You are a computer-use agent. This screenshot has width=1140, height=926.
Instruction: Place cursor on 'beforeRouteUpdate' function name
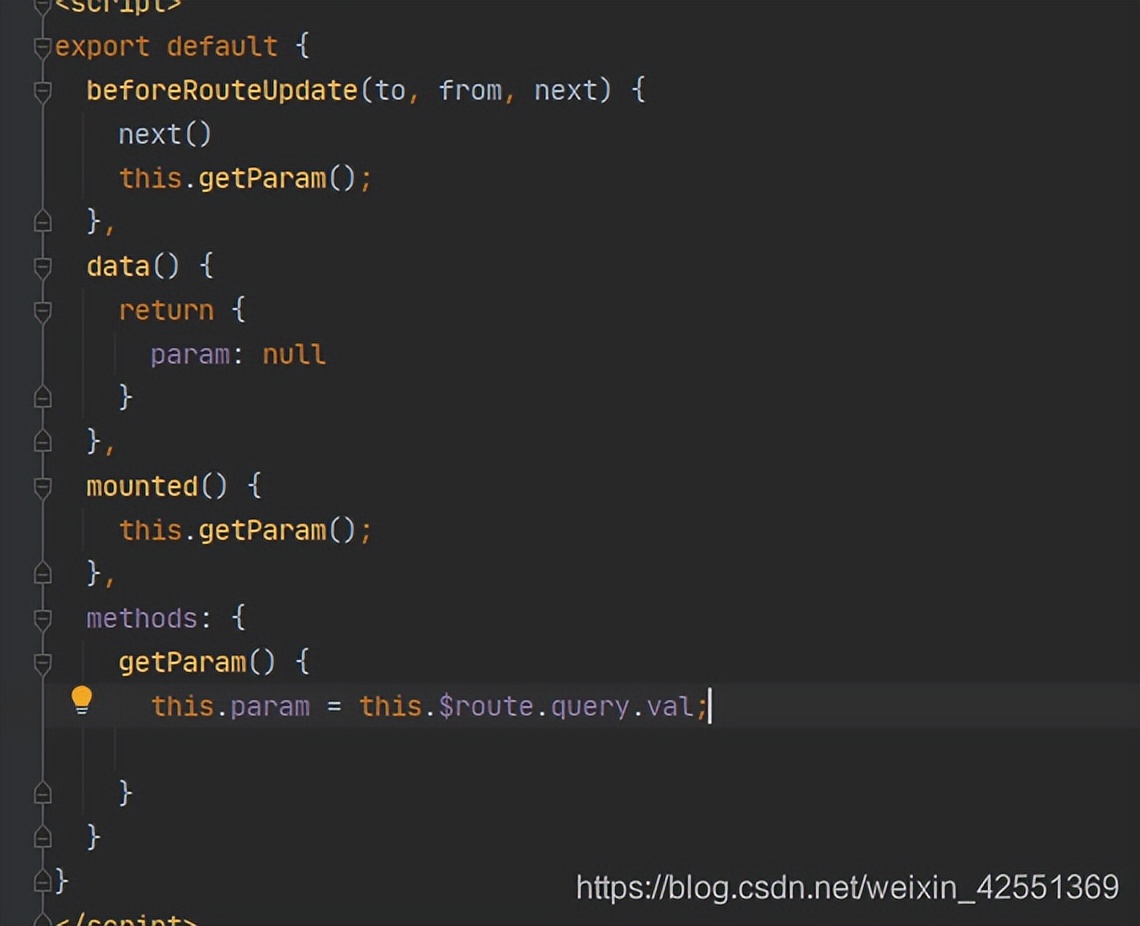coord(222,91)
